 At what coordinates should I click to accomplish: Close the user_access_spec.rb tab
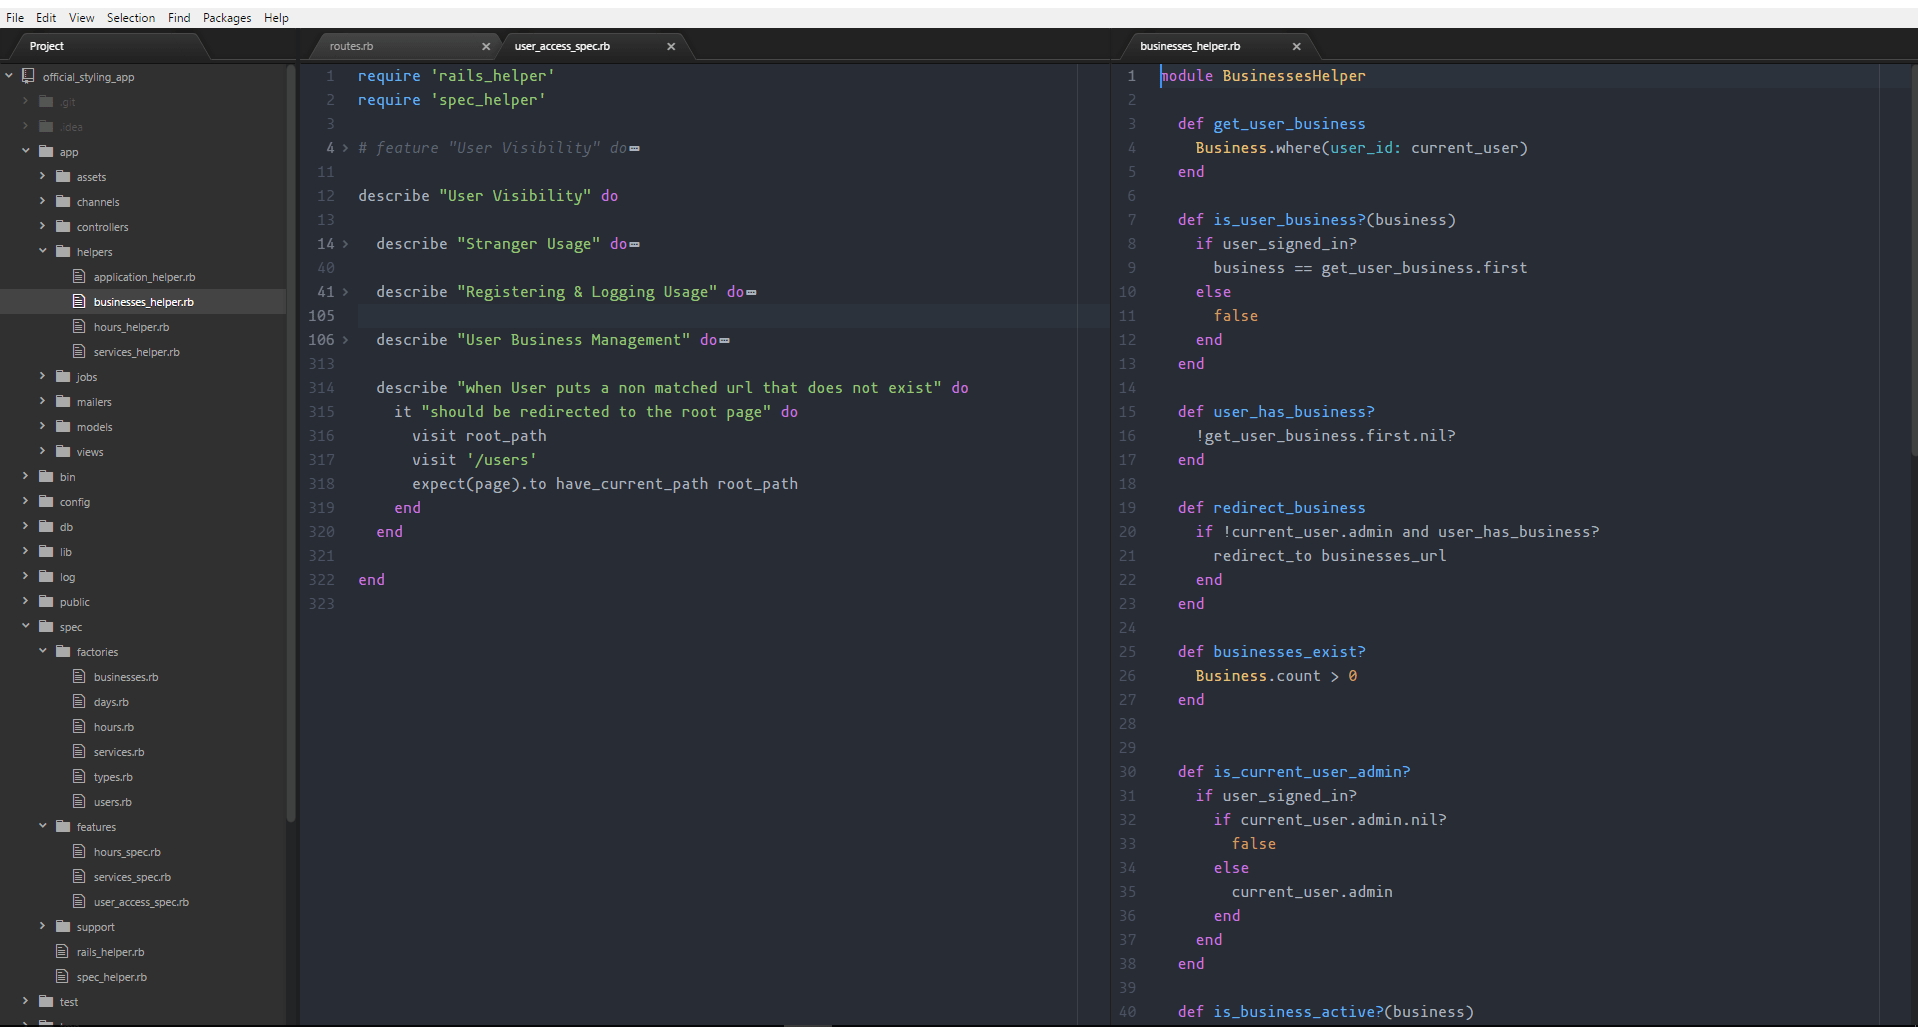[x=671, y=46]
